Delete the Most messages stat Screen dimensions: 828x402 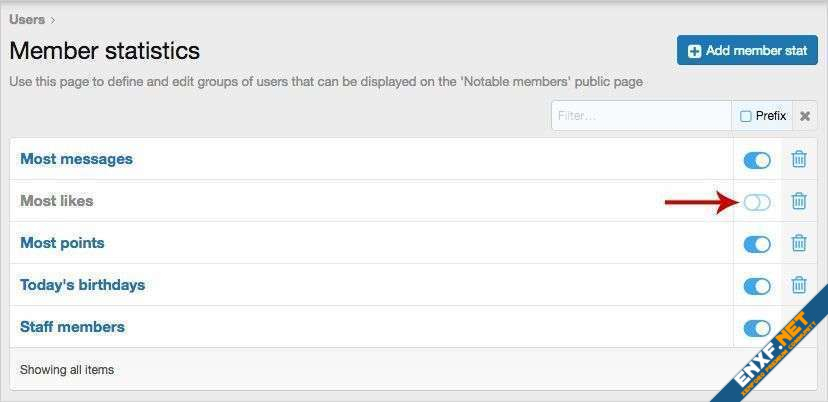tap(799, 159)
